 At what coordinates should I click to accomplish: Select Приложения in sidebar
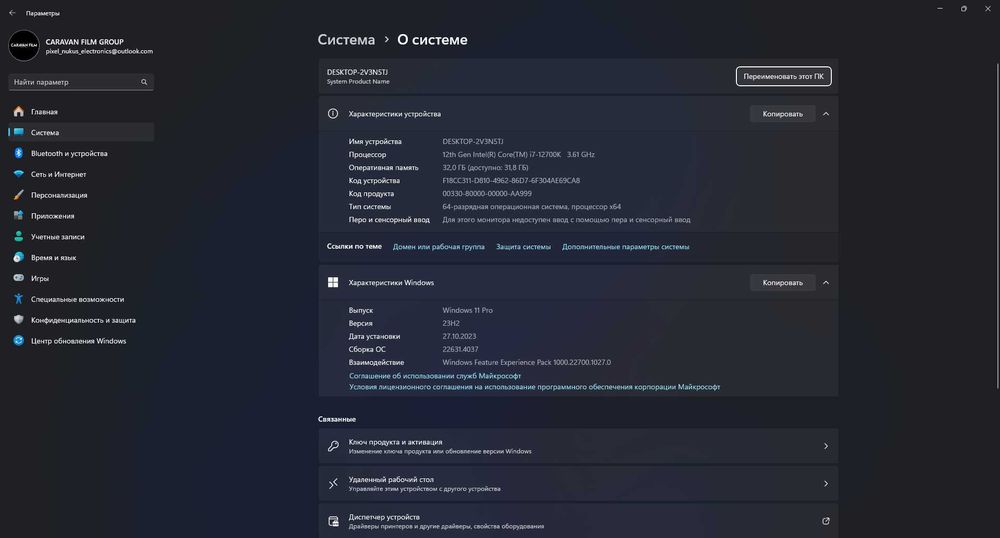(81, 215)
